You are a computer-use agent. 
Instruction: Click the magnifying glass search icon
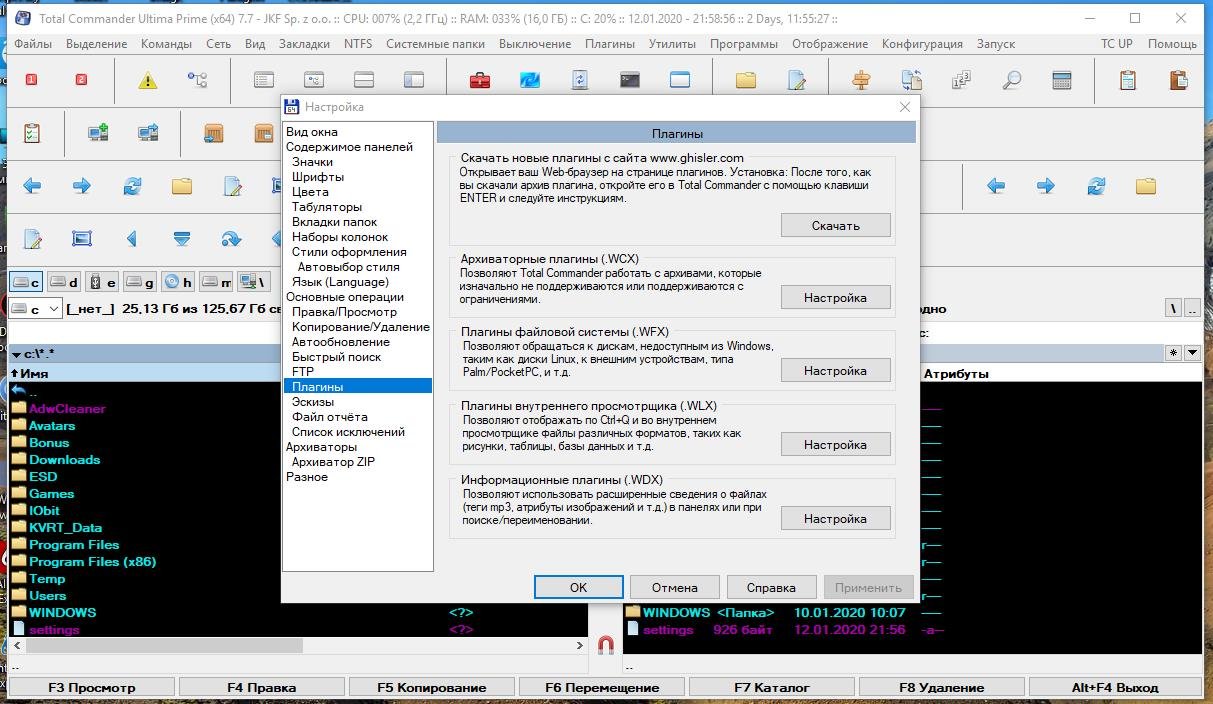[x=1012, y=80]
